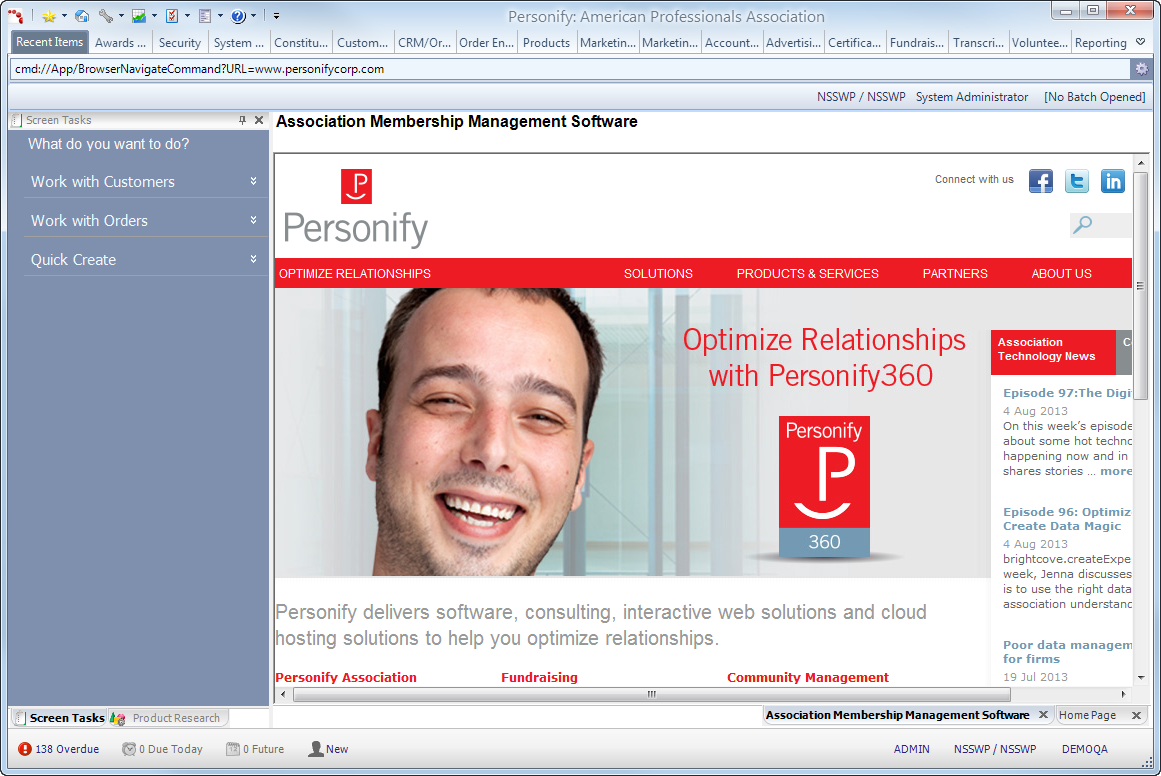This screenshot has width=1161, height=776.
Task: Open the Products module tab
Action: pos(546,43)
